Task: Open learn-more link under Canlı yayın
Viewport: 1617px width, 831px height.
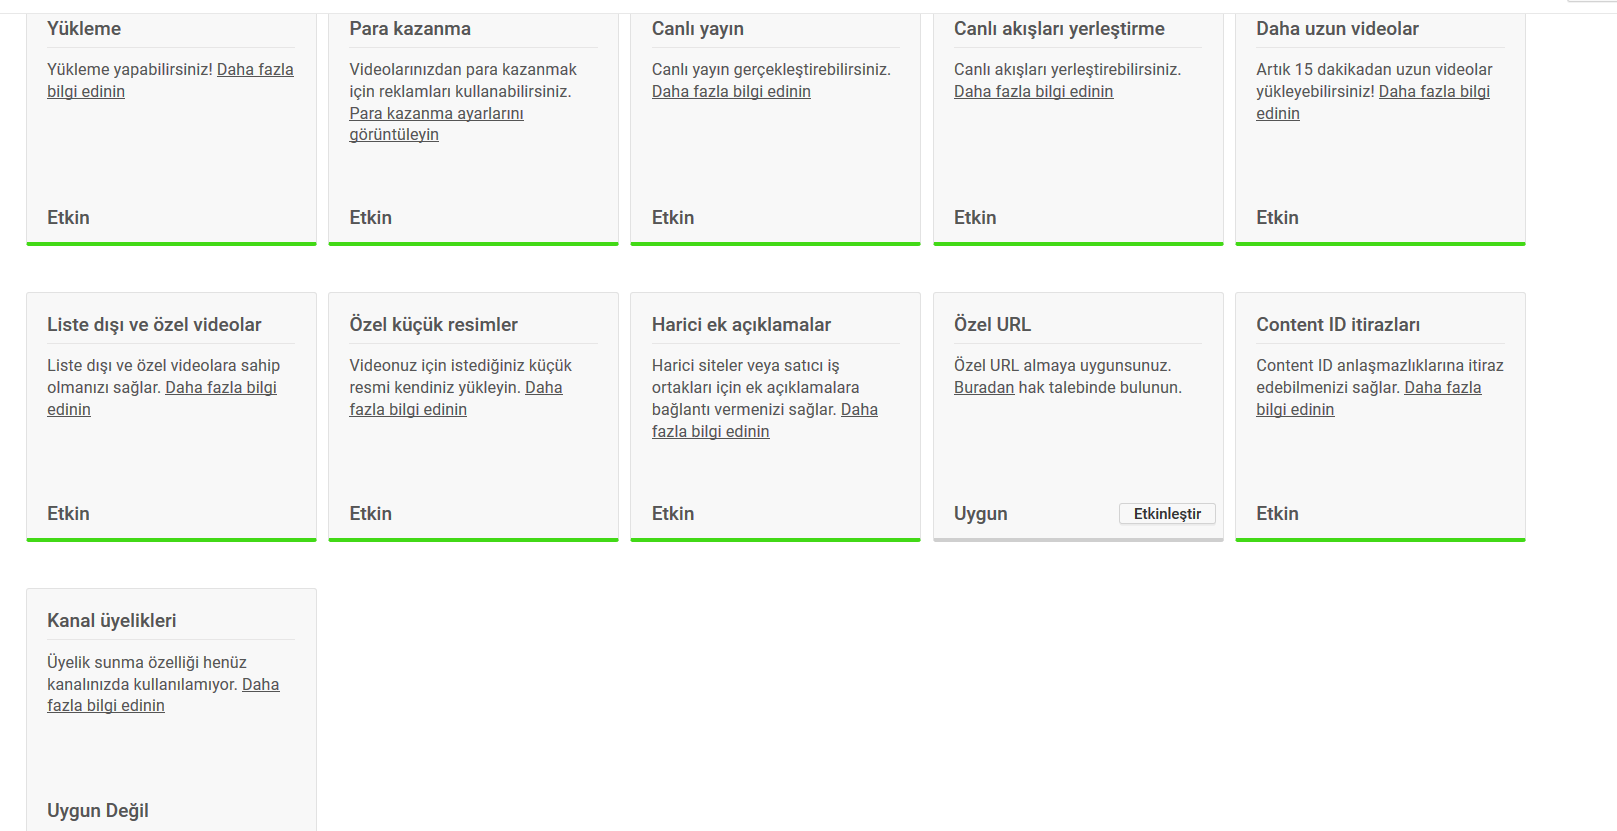Action: (731, 91)
